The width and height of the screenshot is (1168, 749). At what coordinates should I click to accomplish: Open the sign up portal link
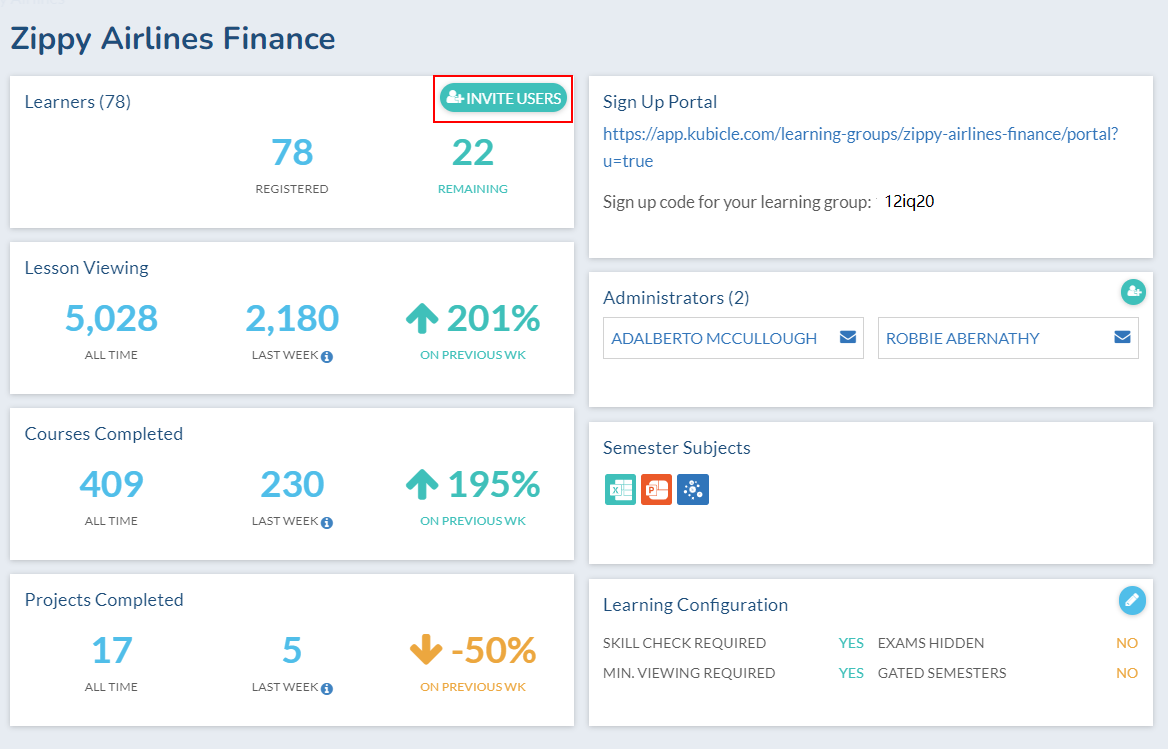(x=860, y=147)
